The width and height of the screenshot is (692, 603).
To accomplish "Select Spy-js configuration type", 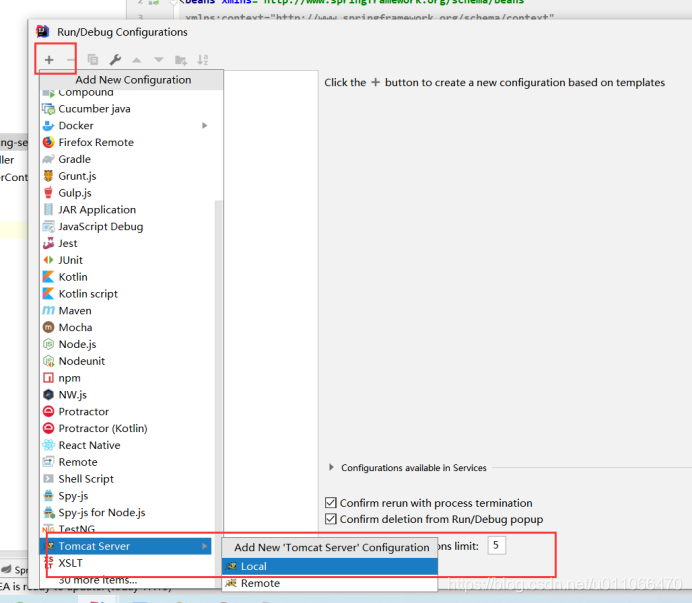I will 127,495.
